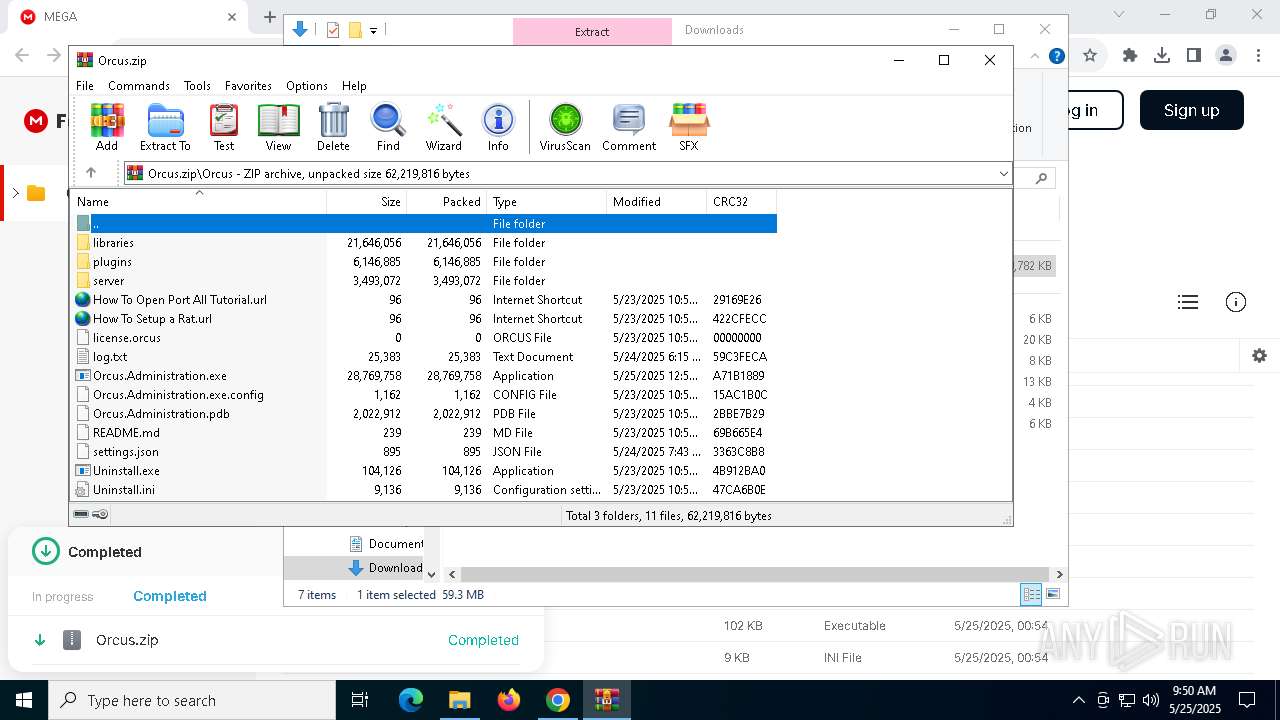Viewport: 1280px width, 720px height.
Task: Select the Extract tab in Explorer
Action: [592, 31]
